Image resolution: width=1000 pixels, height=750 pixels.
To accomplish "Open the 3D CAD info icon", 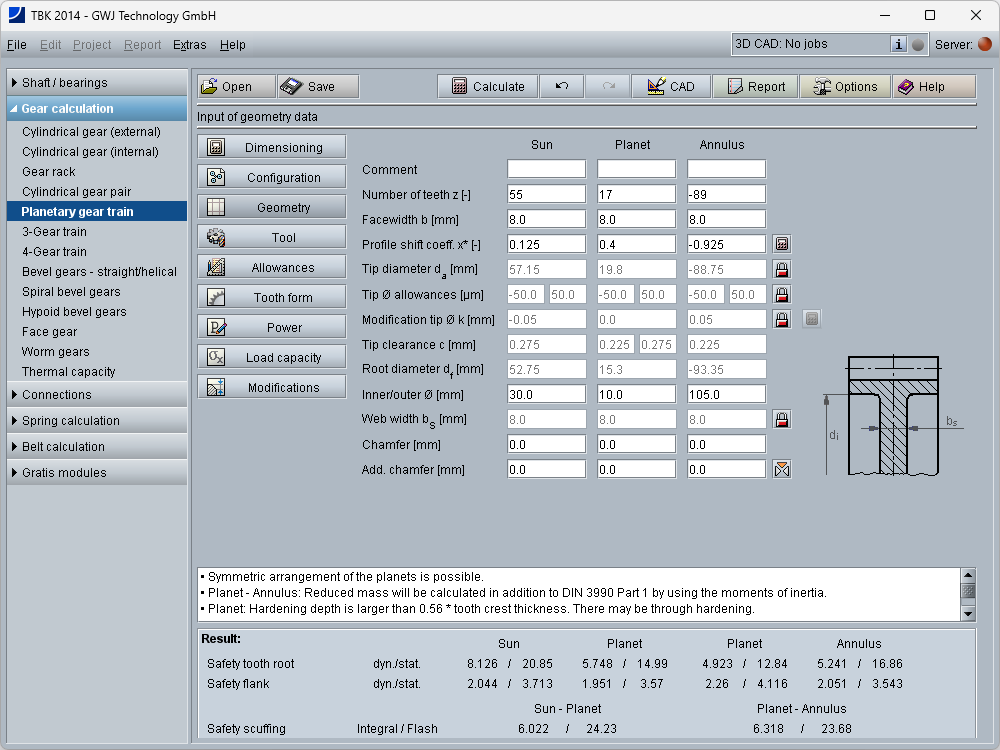I will coord(898,44).
